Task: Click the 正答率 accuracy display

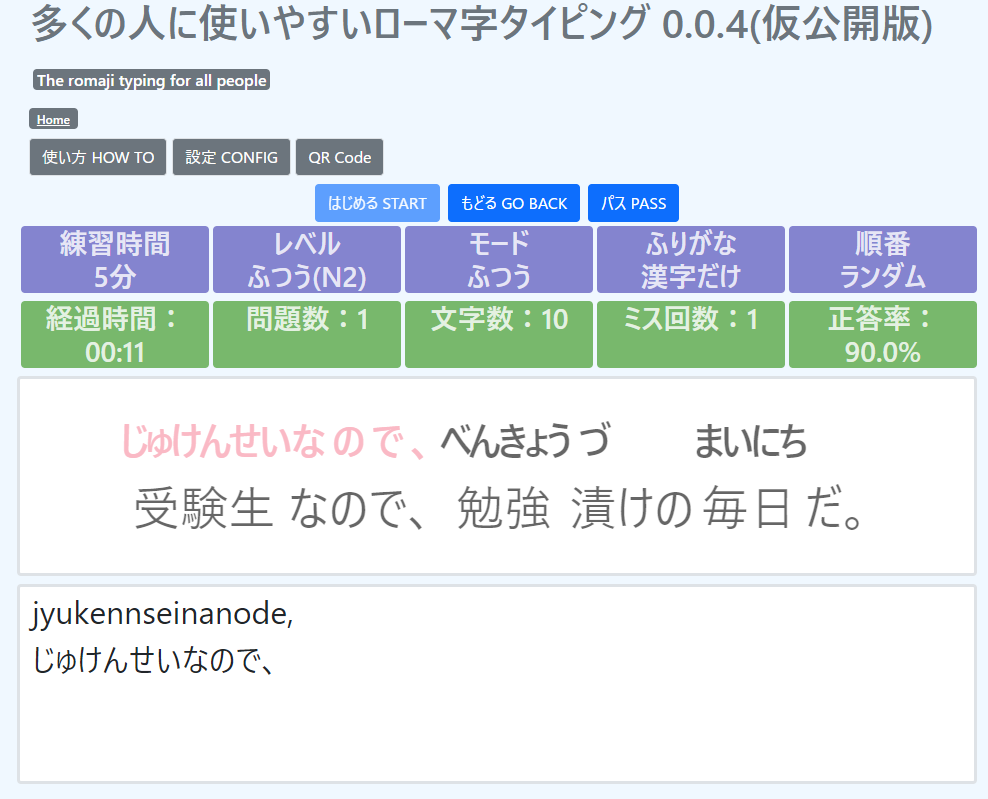Action: tap(882, 334)
